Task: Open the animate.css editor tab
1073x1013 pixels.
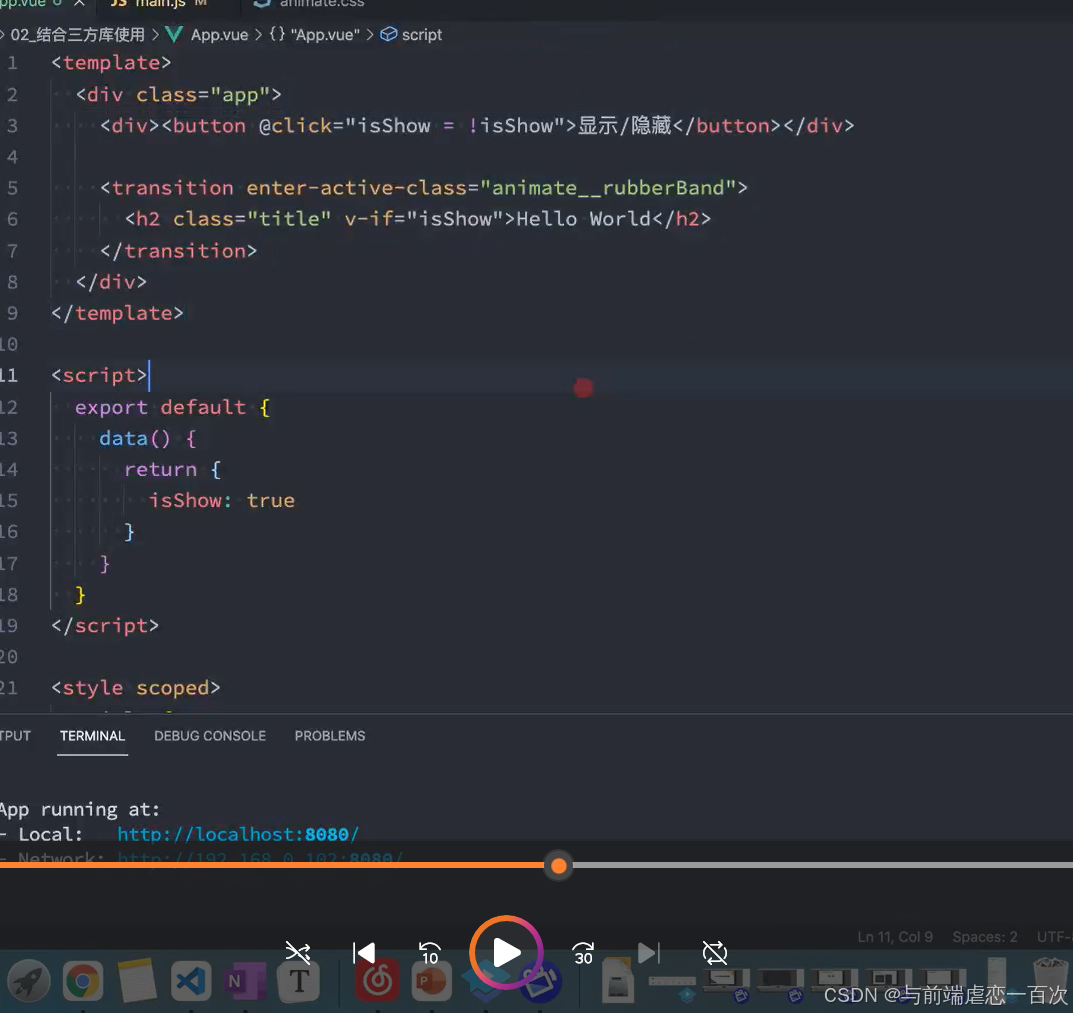Action: 309,3
